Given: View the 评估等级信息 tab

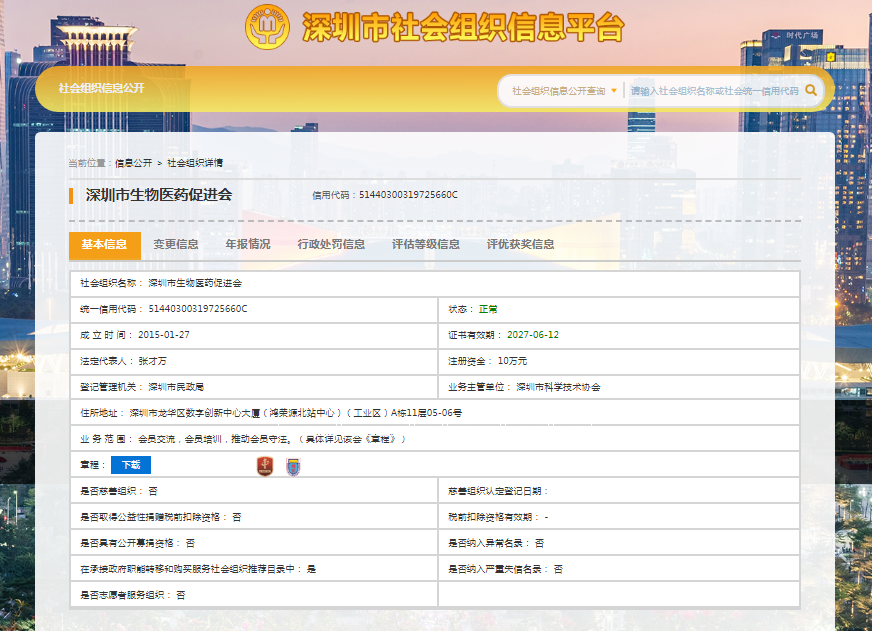Looking at the screenshot, I should 426,245.
